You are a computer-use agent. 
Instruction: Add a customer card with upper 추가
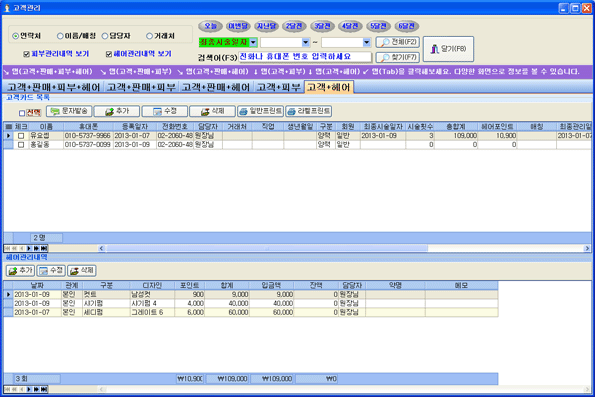(117, 111)
